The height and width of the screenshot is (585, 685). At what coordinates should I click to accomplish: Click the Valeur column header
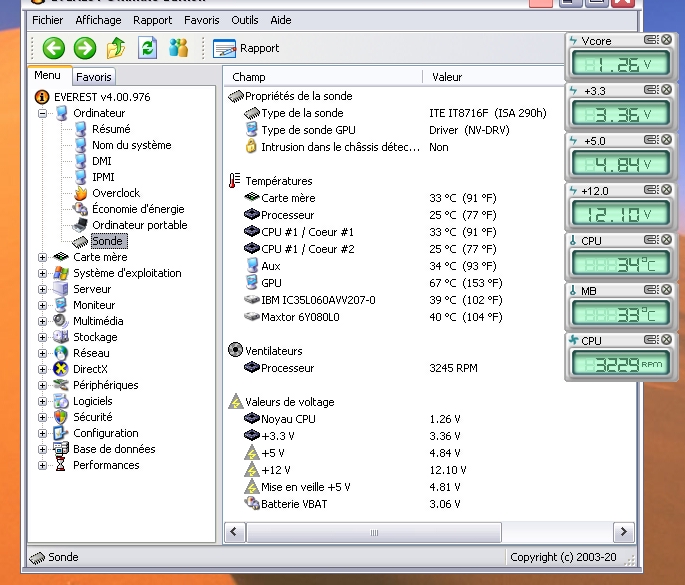coord(447,77)
